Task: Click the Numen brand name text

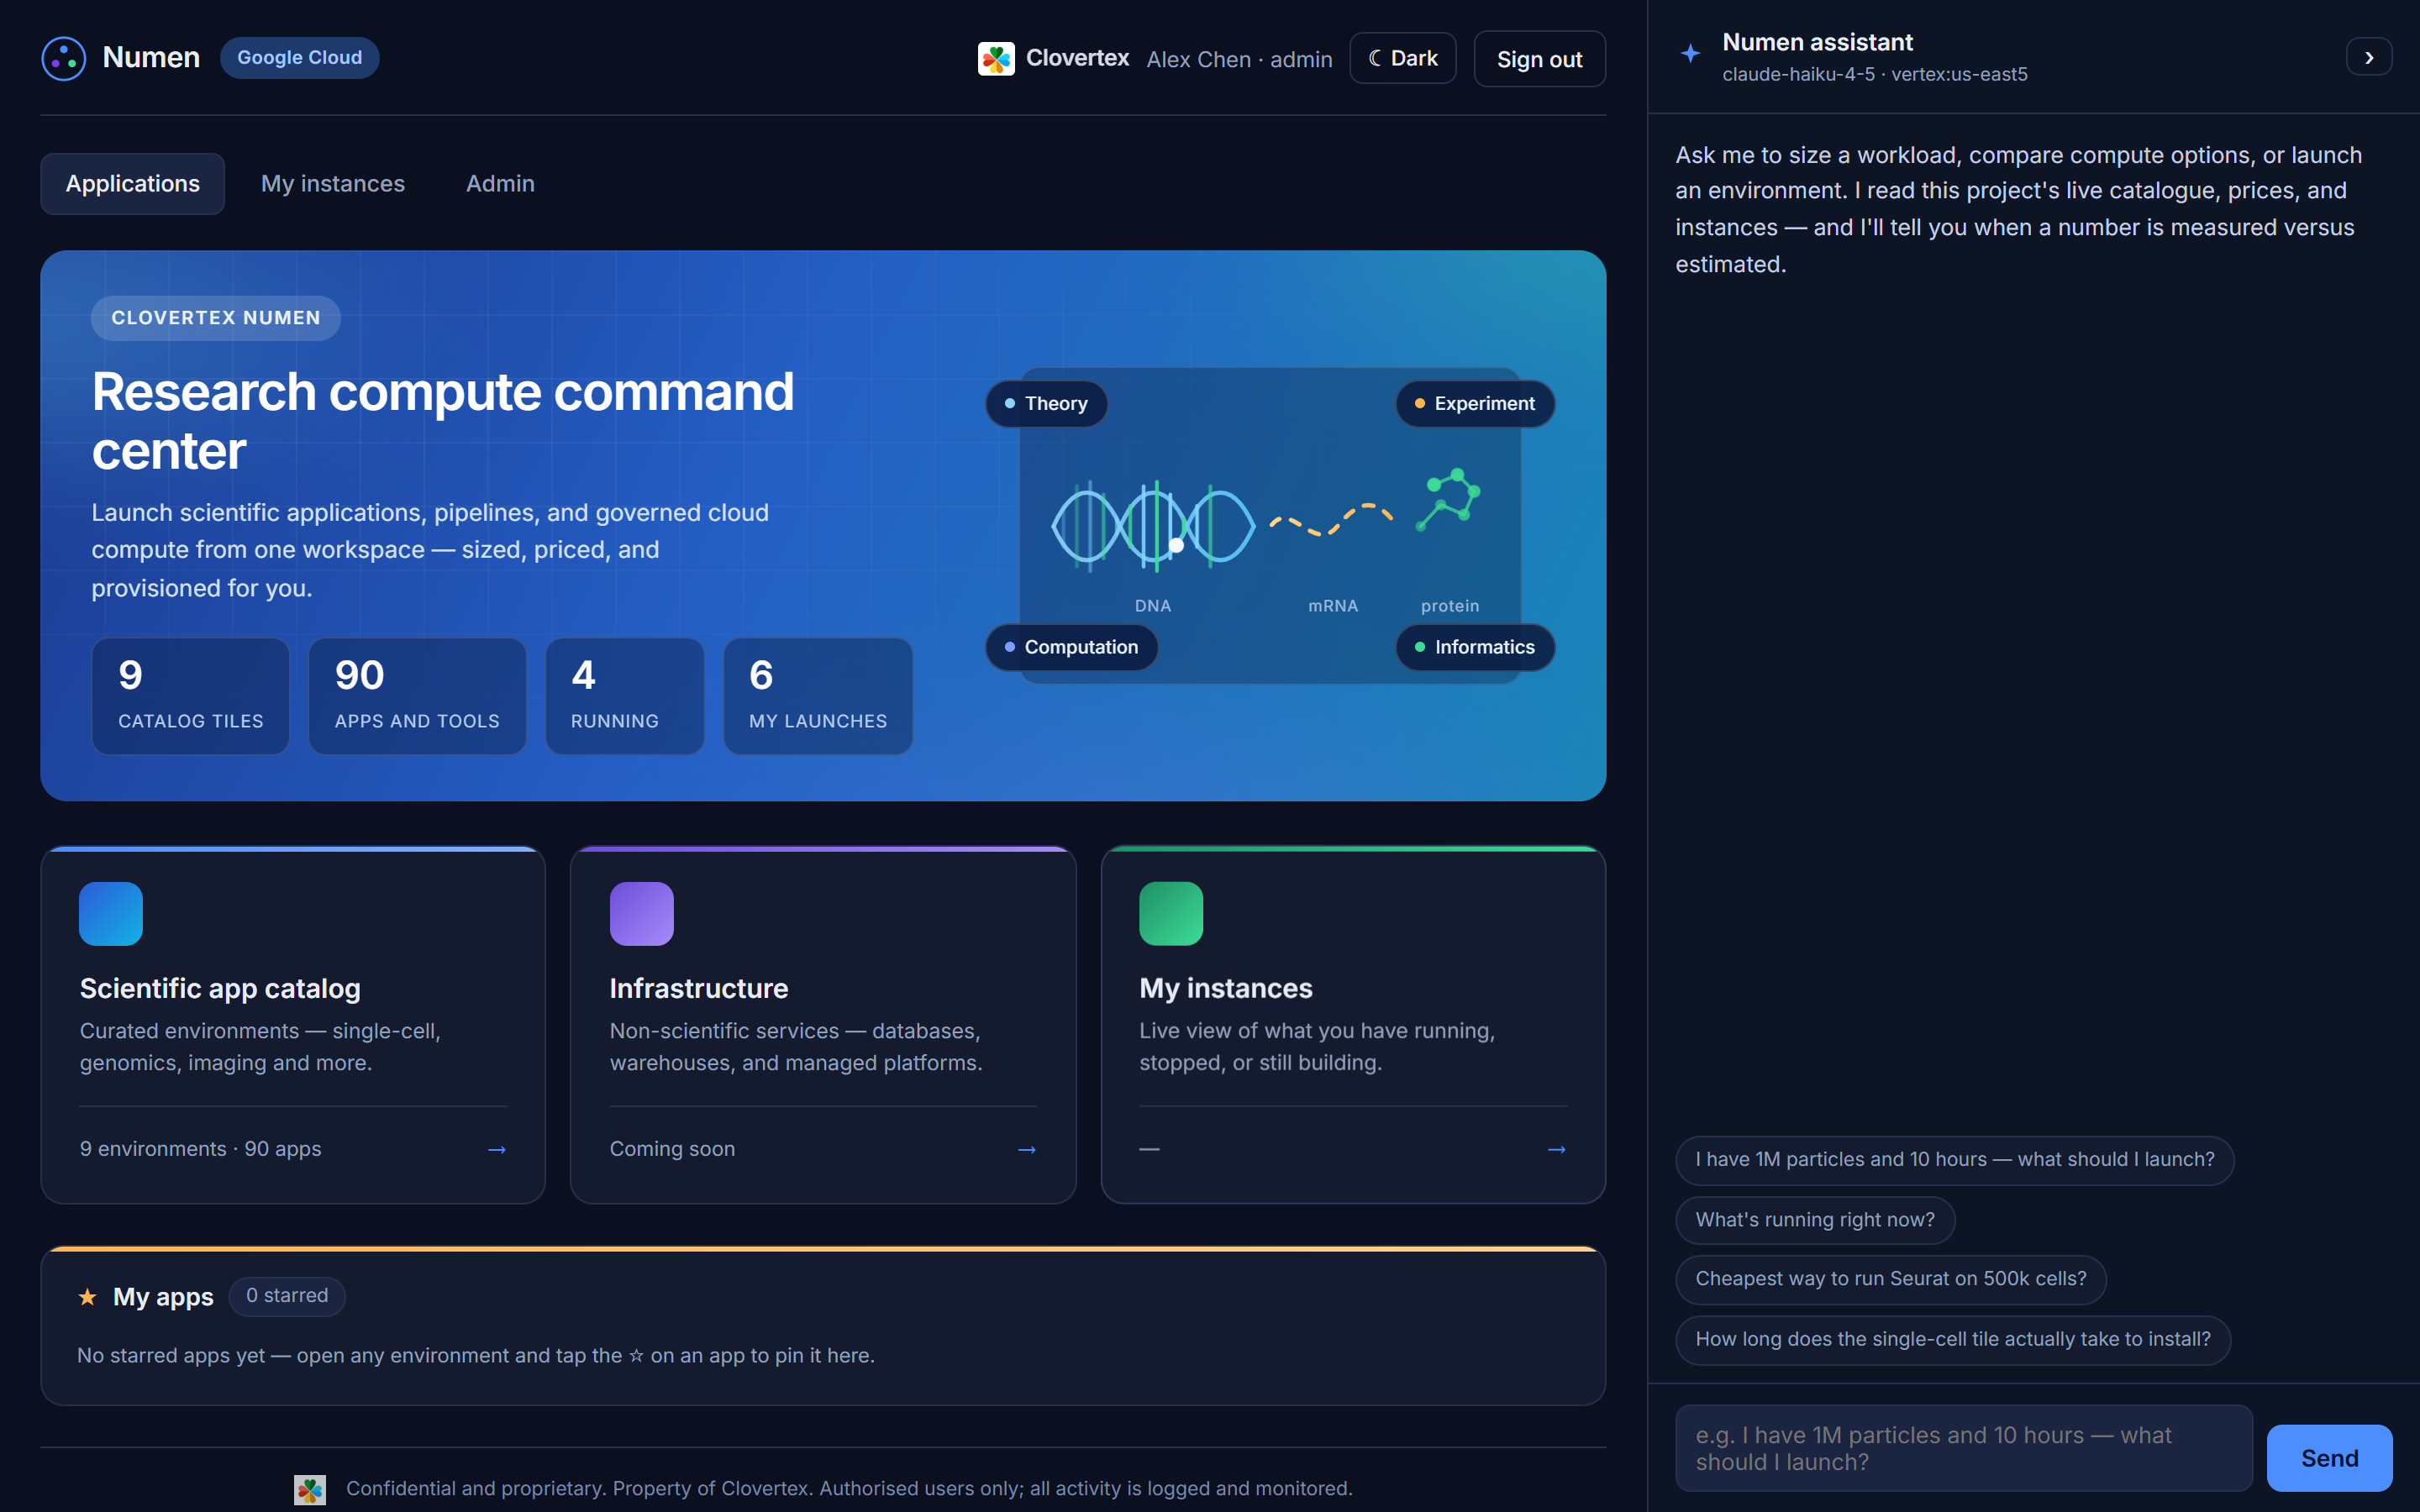Action: [151, 58]
